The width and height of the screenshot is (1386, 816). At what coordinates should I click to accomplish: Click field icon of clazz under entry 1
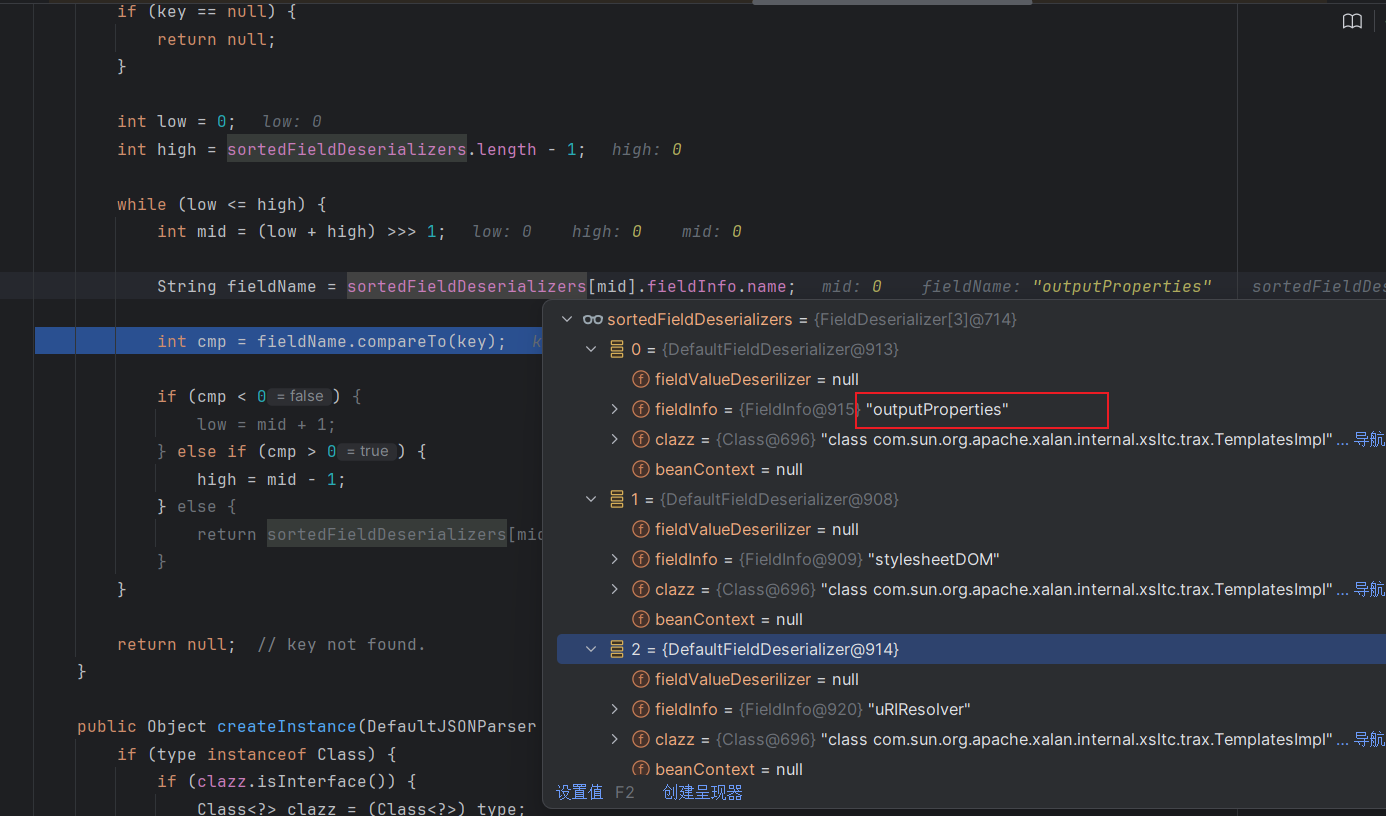[641, 589]
